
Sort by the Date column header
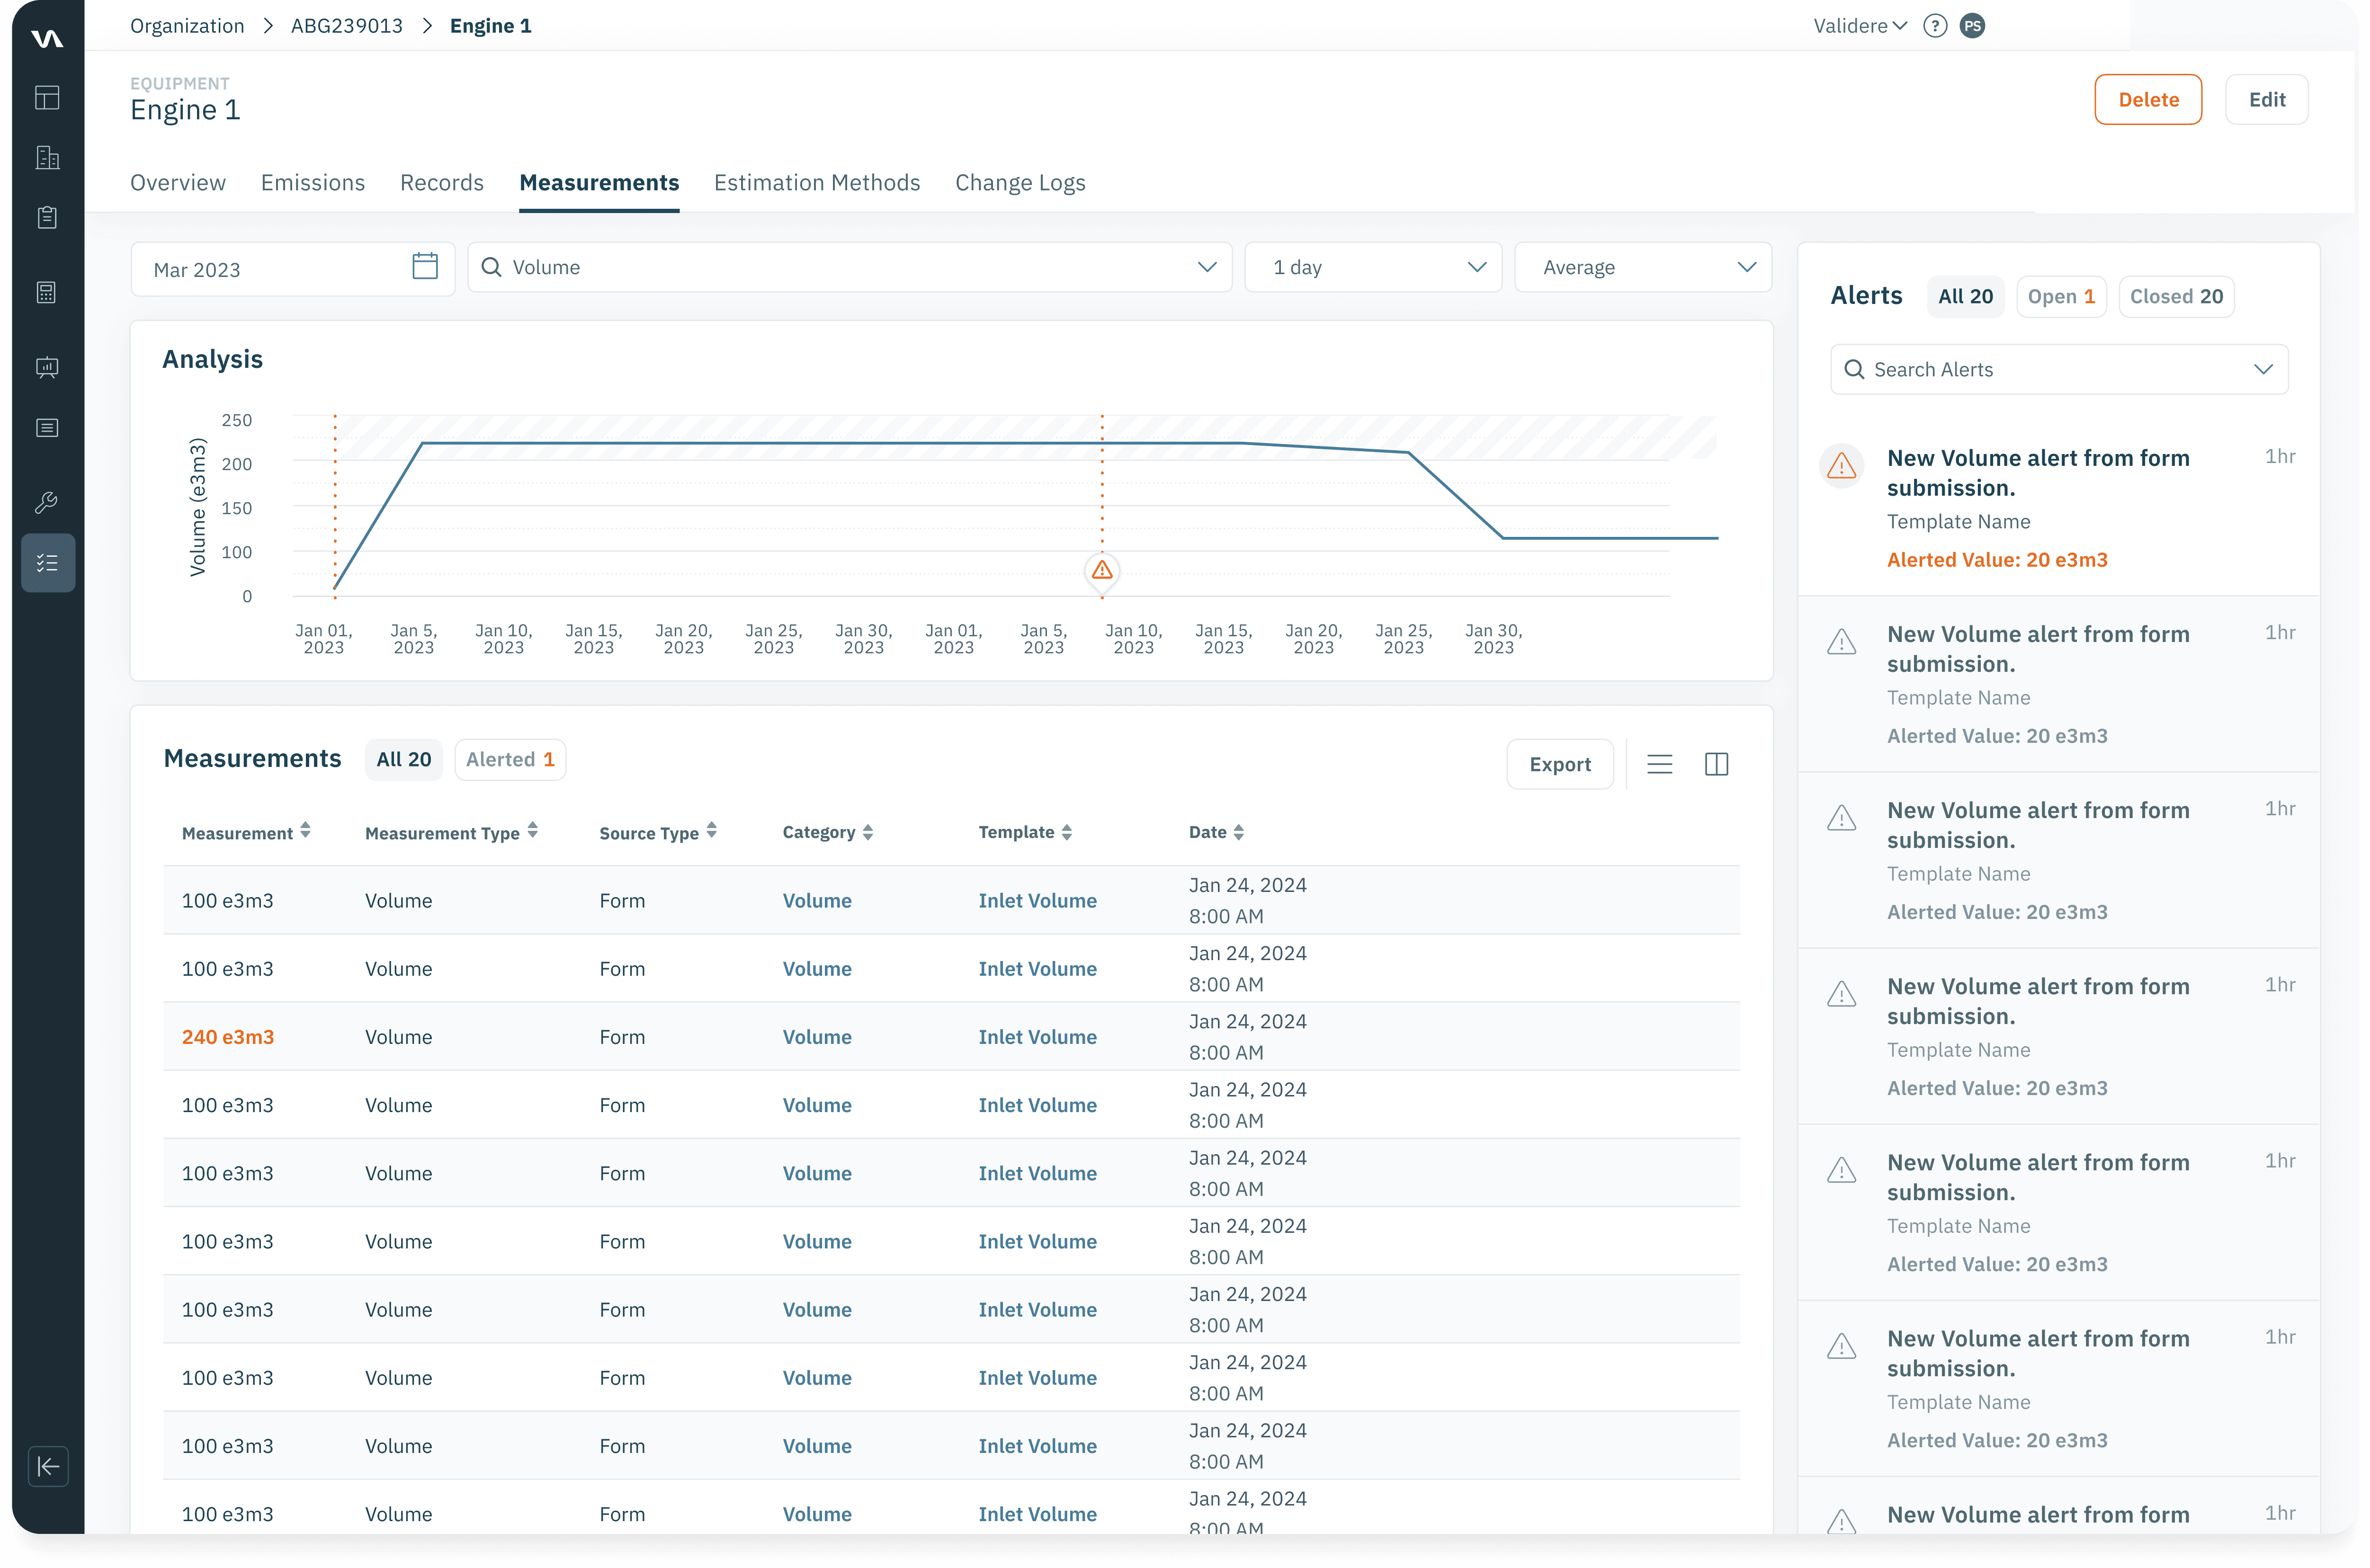coord(1216,832)
